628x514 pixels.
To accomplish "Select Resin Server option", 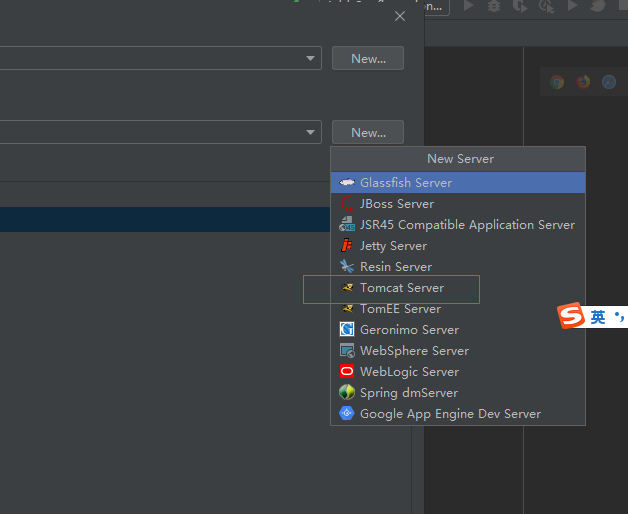I will tap(458, 267).
